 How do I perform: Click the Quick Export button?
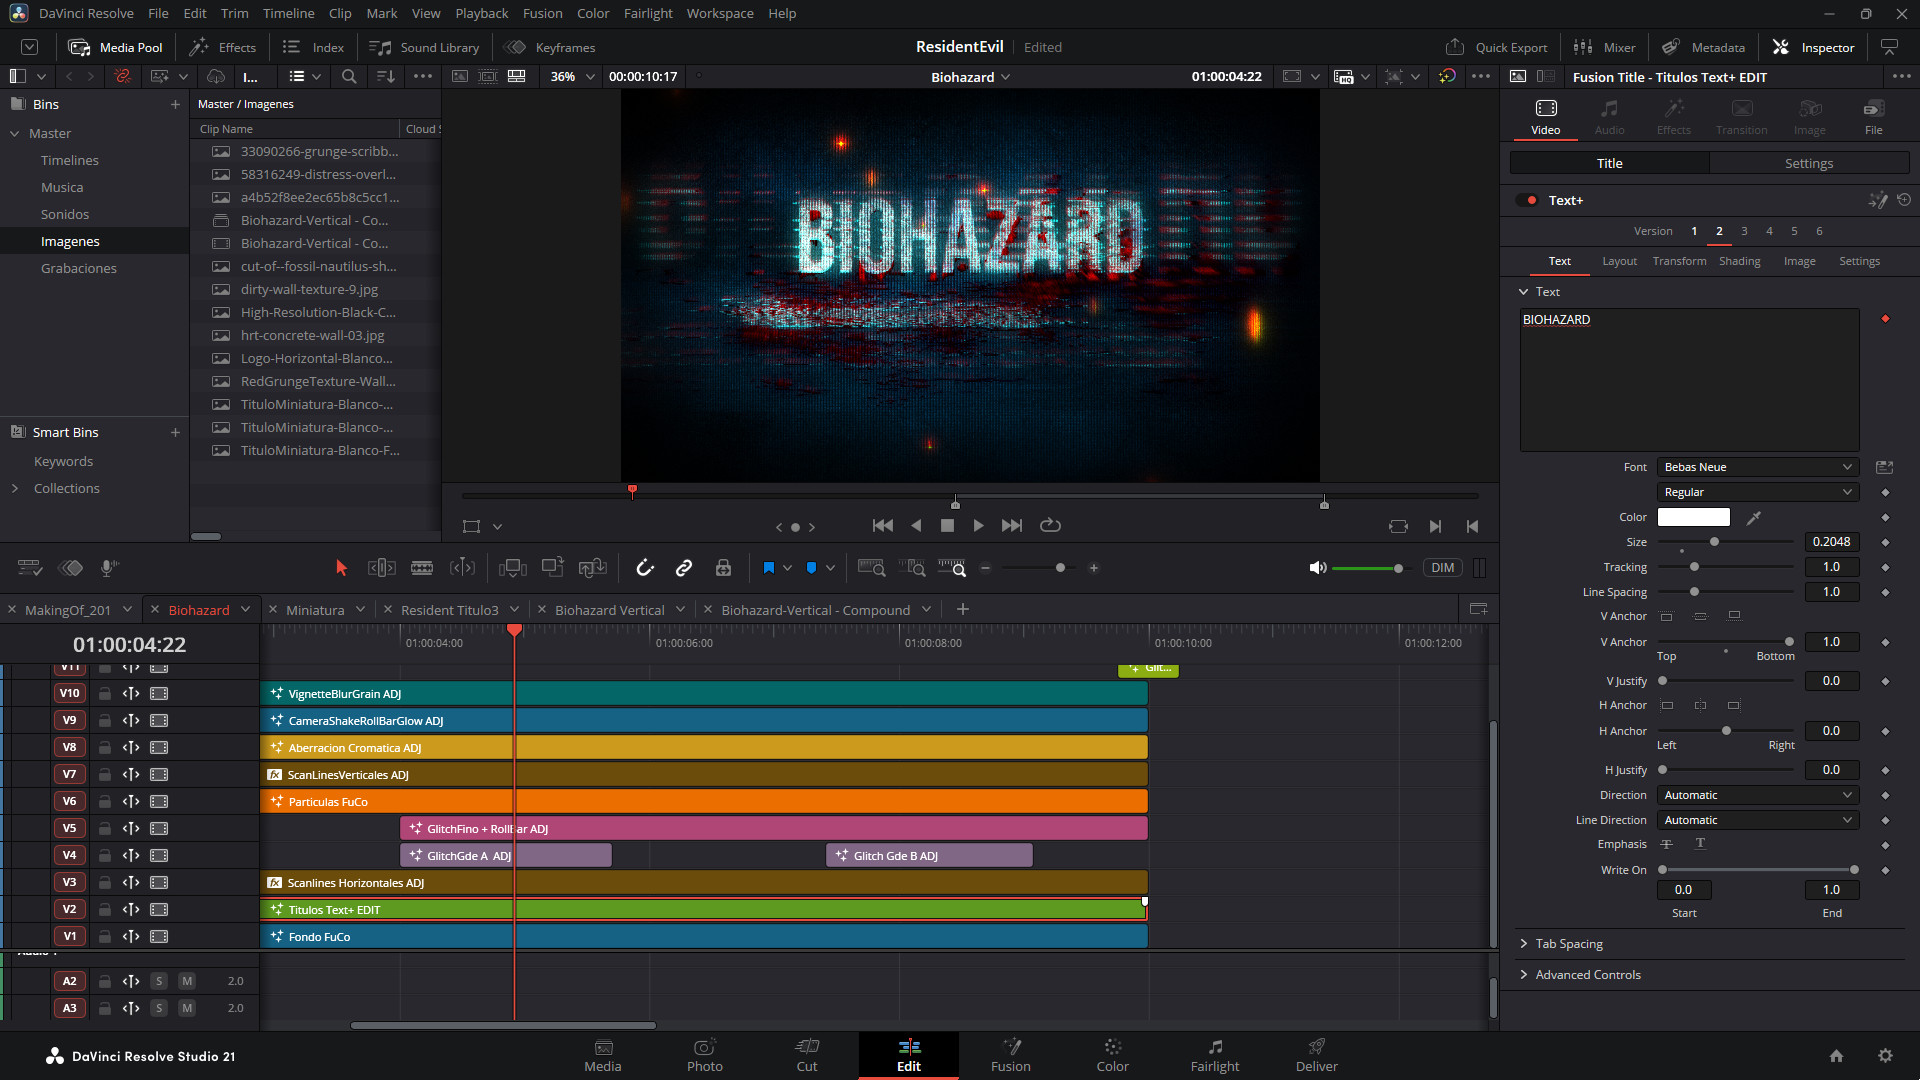pos(1496,47)
